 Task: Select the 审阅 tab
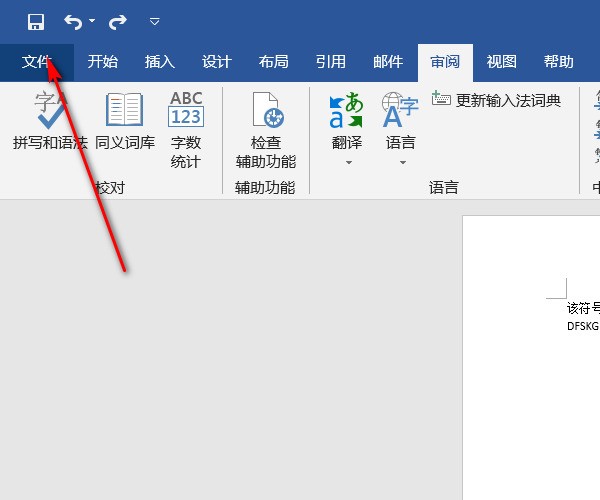click(445, 62)
